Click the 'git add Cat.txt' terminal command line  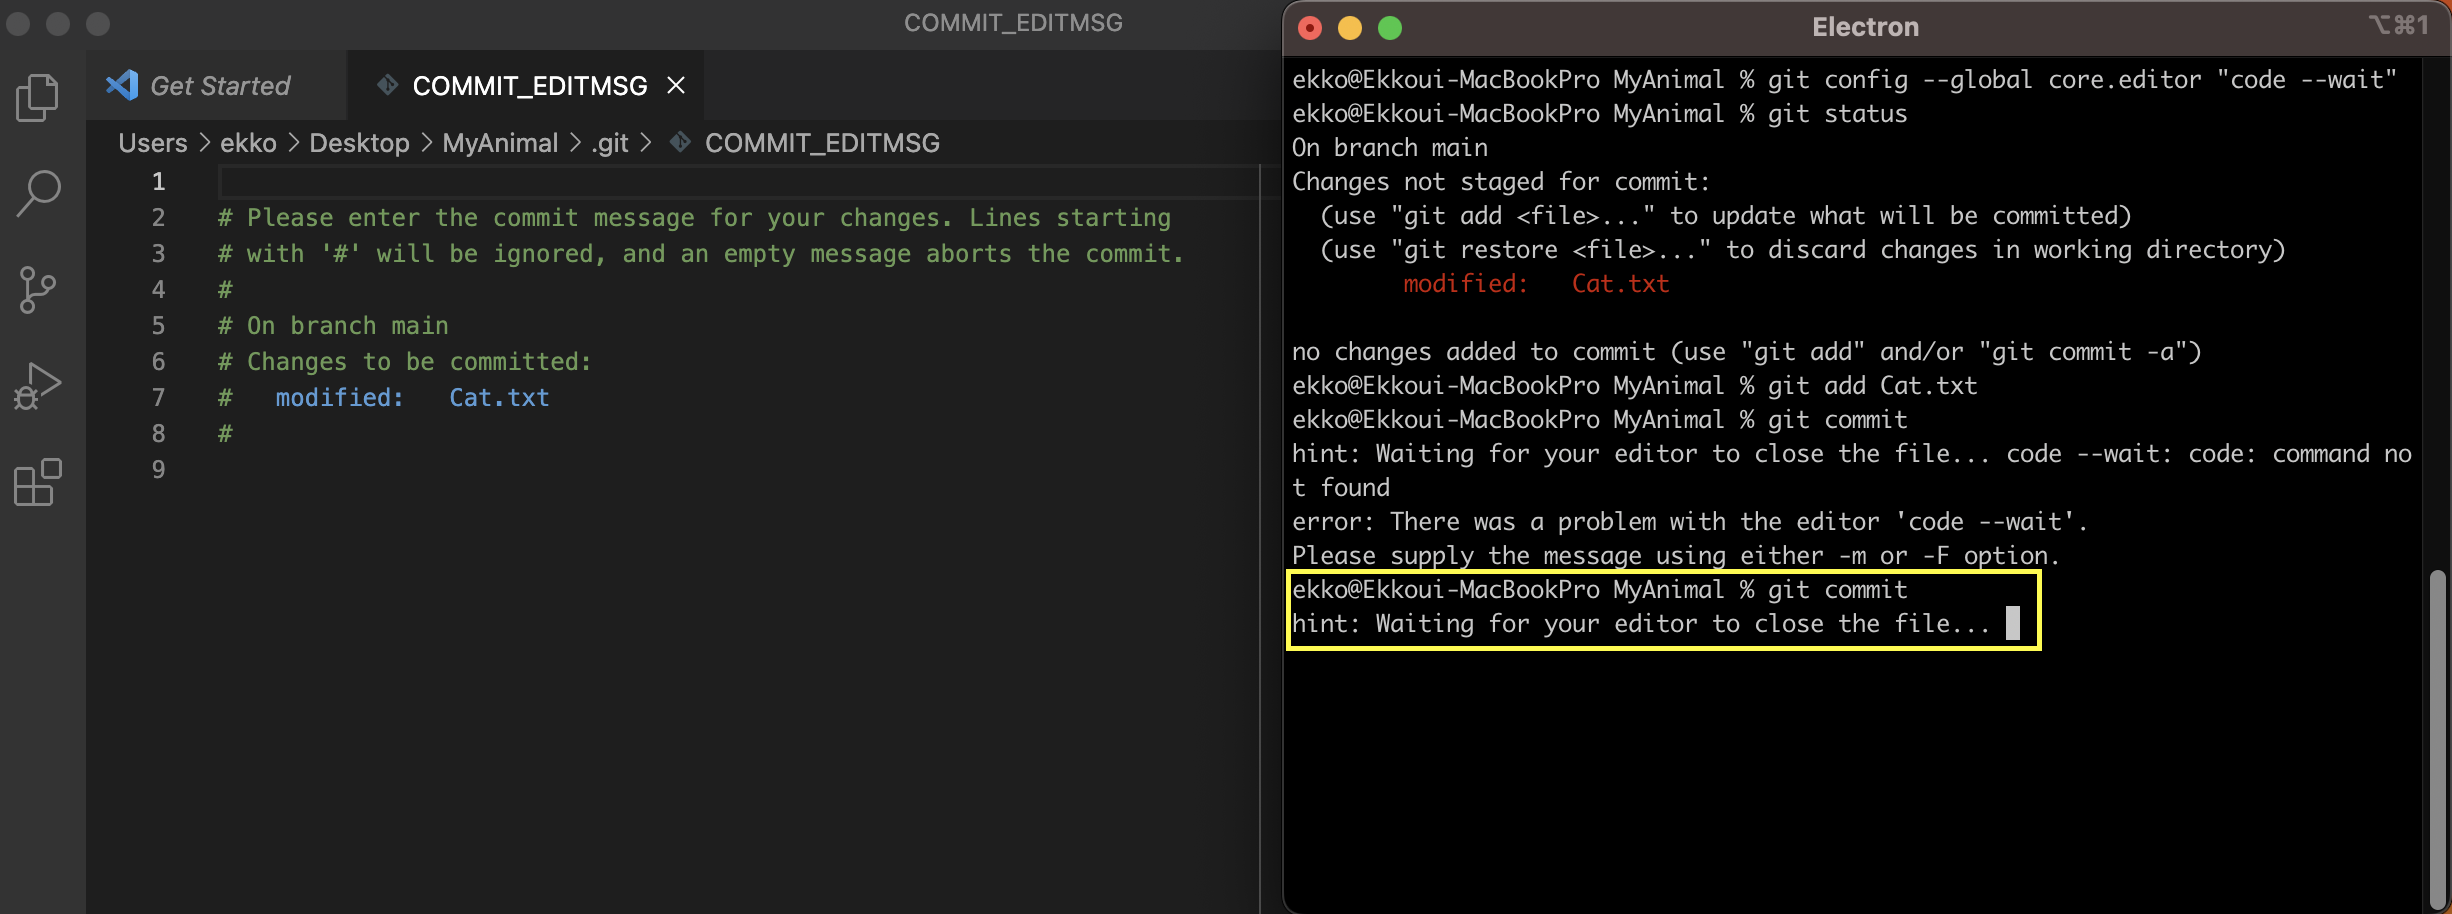(1634, 386)
